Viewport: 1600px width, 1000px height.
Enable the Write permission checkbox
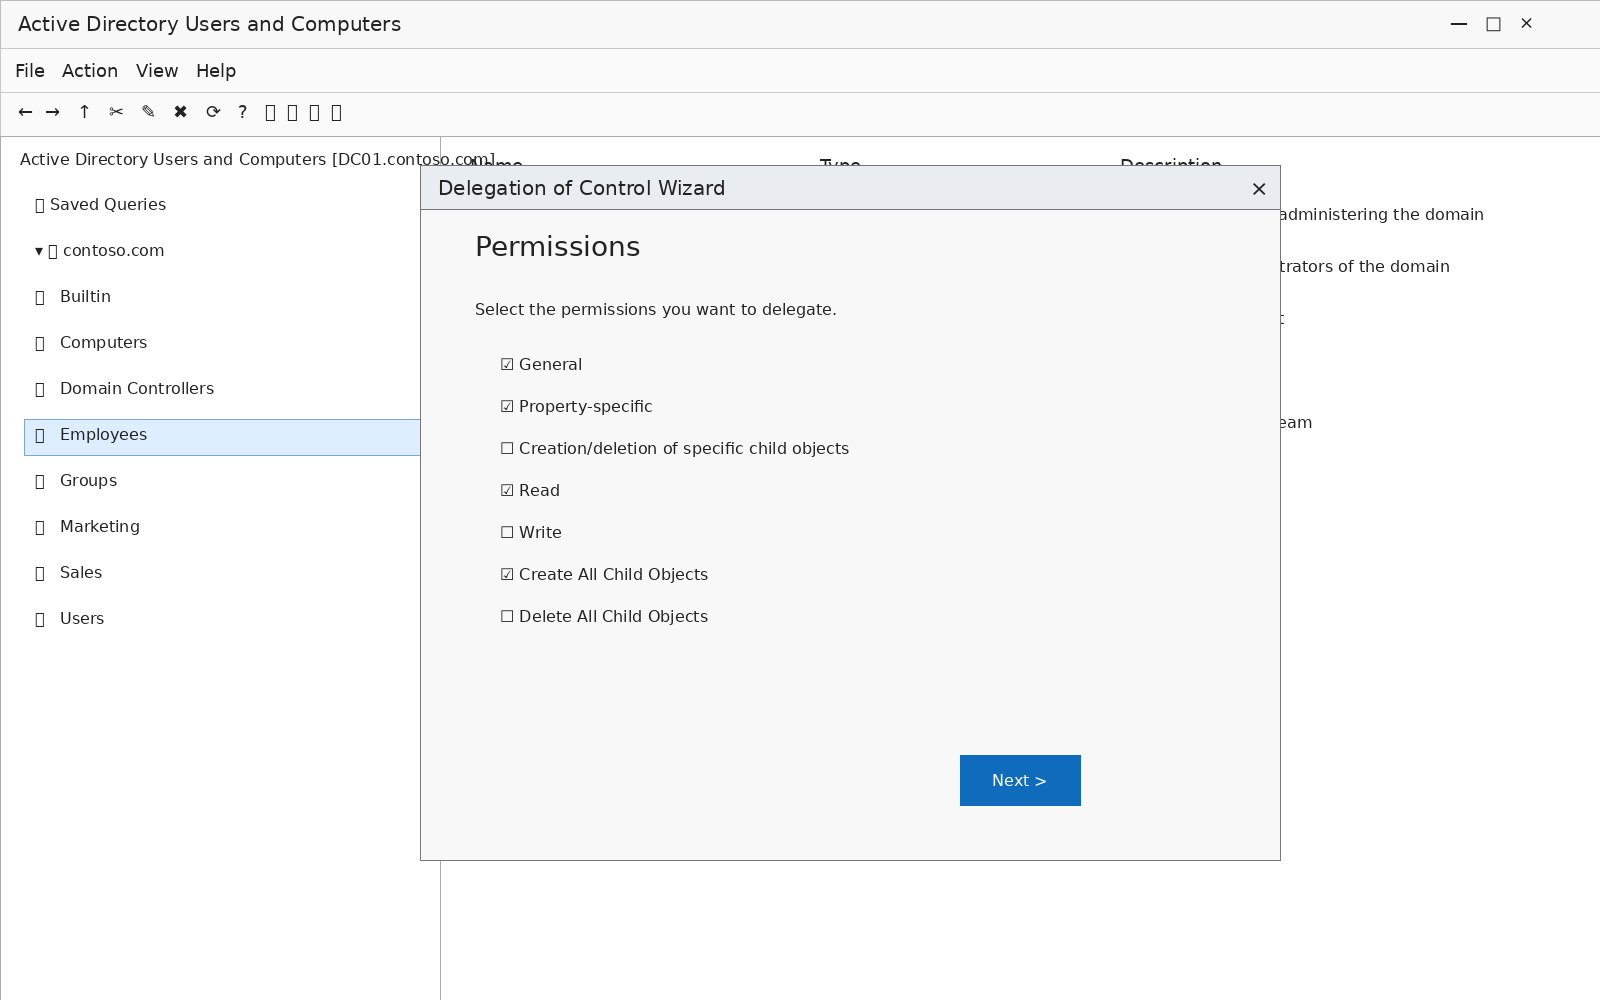[507, 533]
